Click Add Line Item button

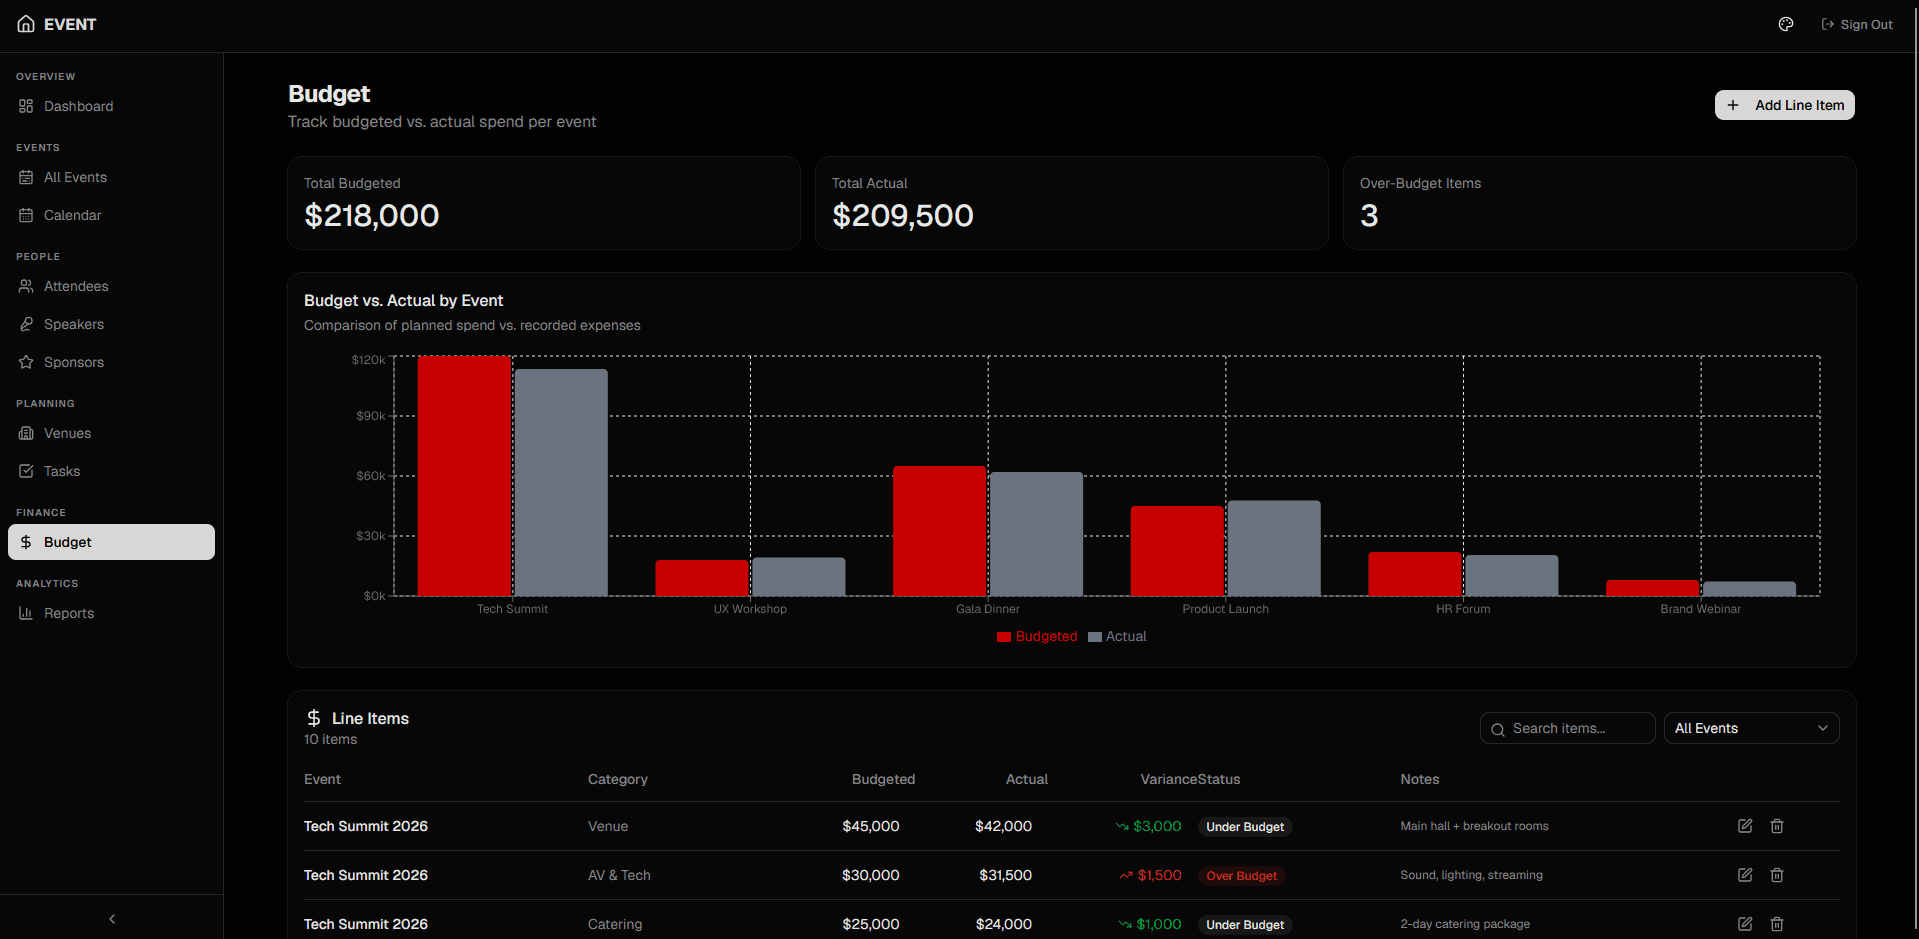click(x=1784, y=105)
